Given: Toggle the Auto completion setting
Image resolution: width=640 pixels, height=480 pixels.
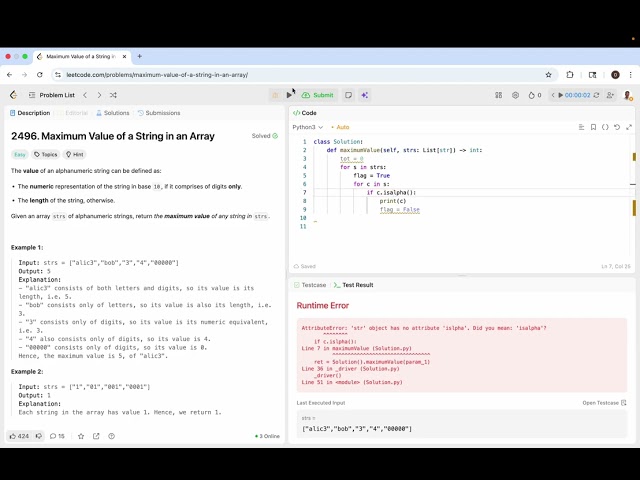Looking at the screenshot, I should coord(340,127).
